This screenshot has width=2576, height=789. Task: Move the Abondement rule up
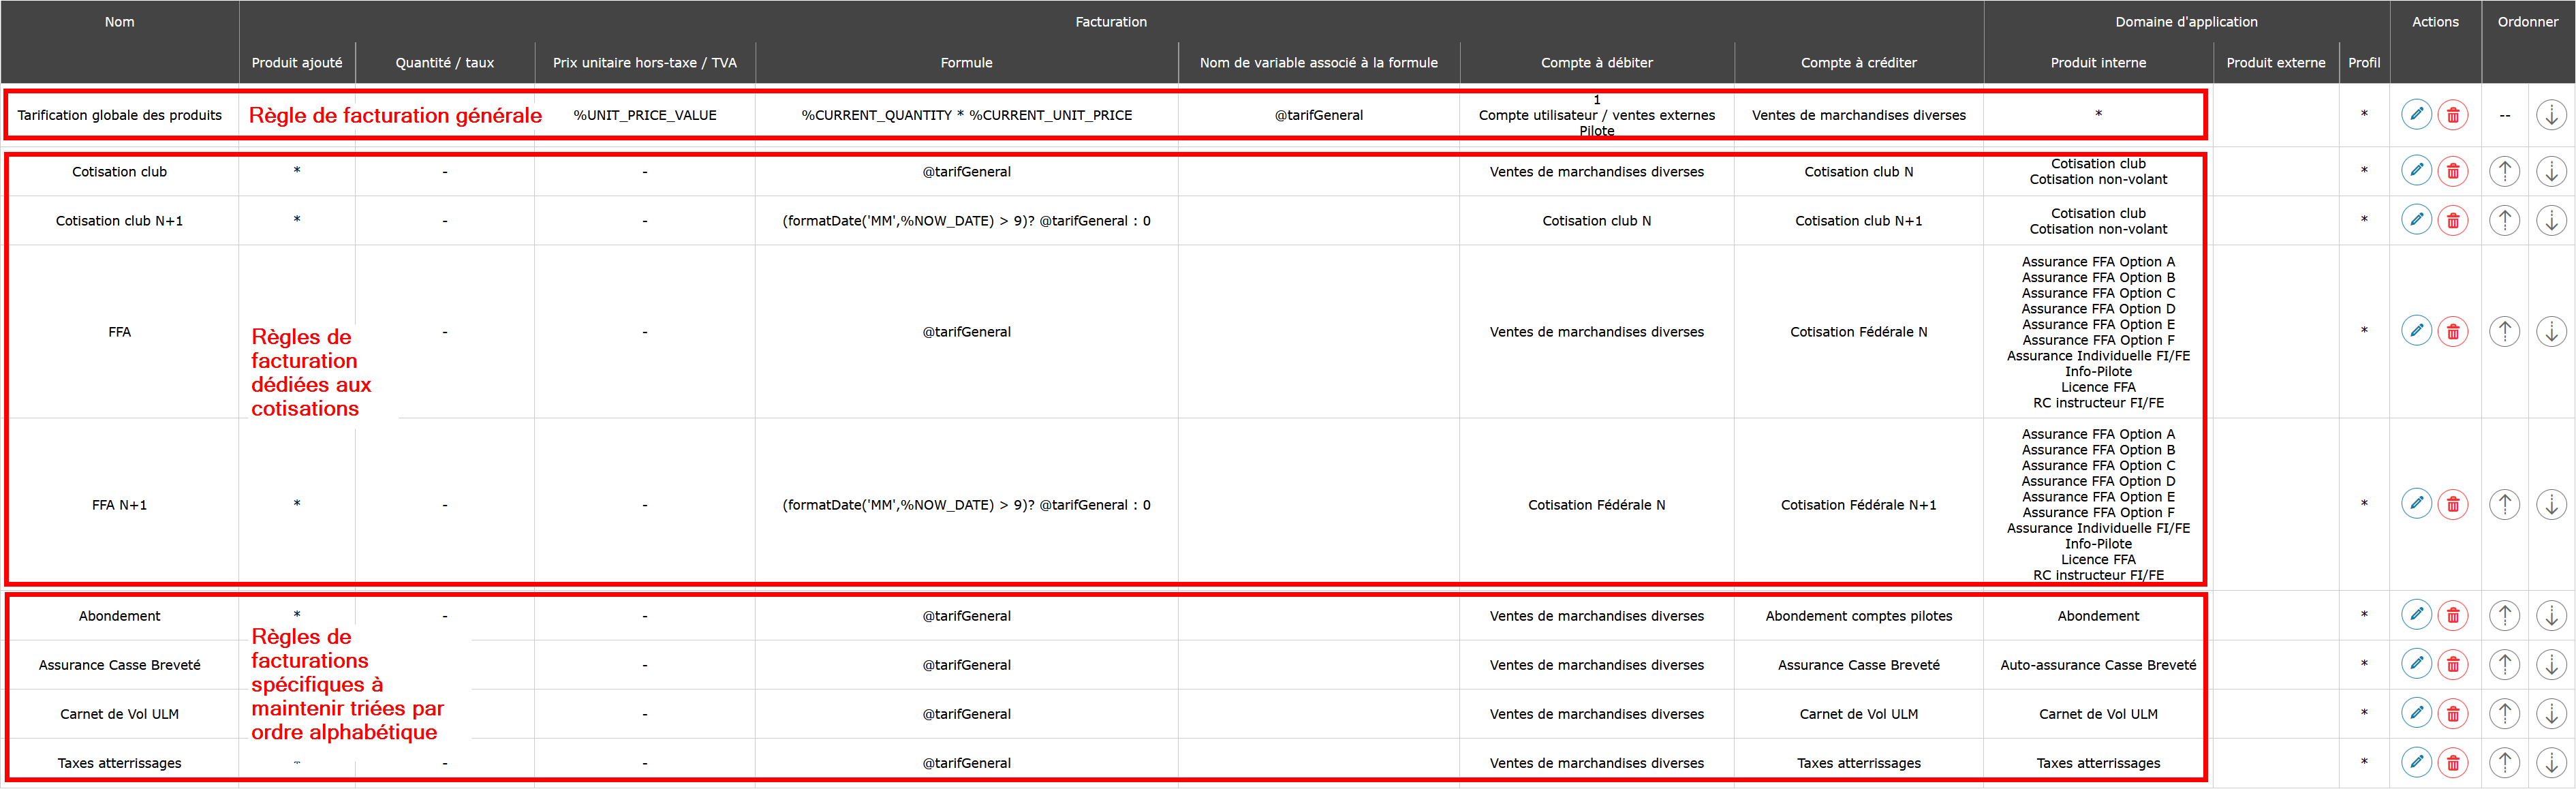click(x=2504, y=615)
